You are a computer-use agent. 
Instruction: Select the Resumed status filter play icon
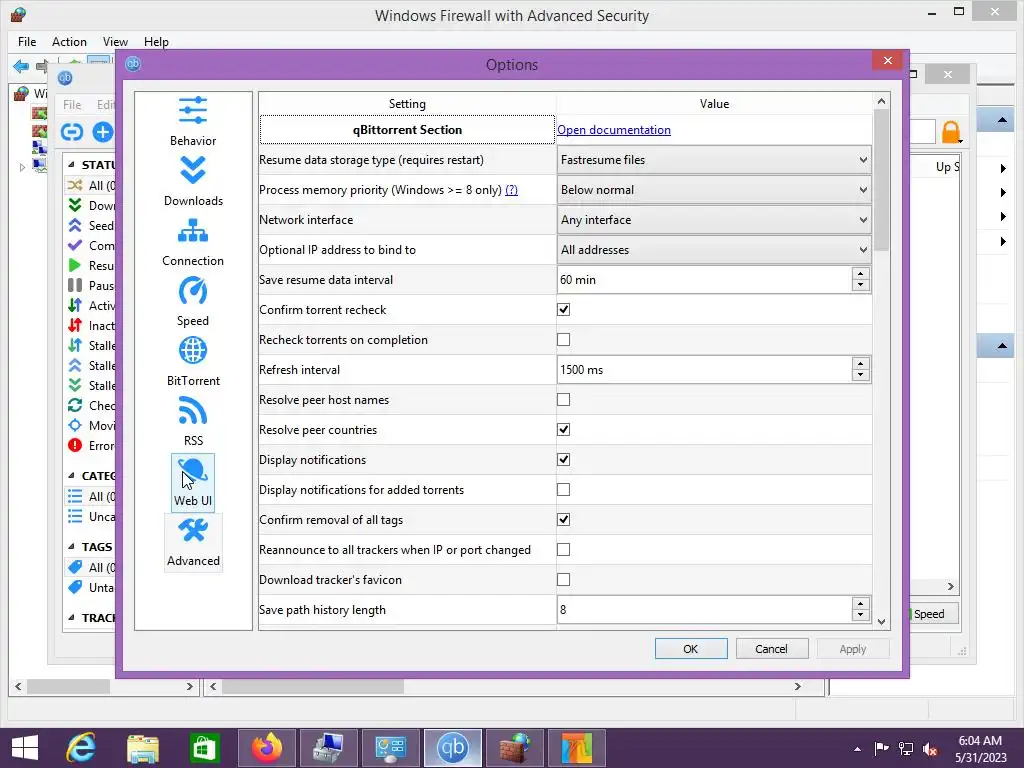click(75, 265)
